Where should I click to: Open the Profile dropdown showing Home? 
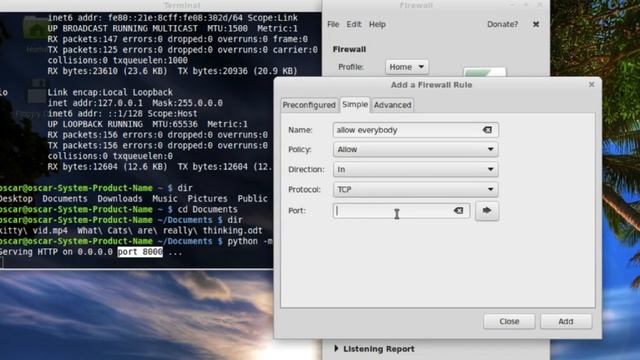[407, 67]
